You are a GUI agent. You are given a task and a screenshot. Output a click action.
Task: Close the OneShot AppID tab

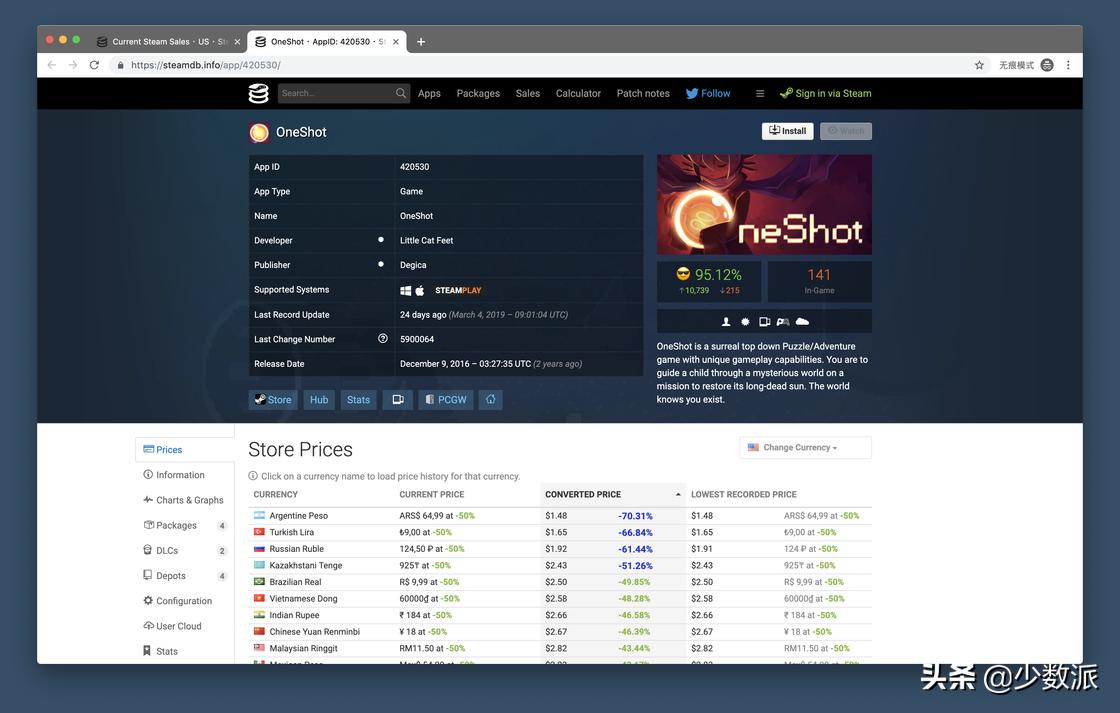tap(396, 42)
